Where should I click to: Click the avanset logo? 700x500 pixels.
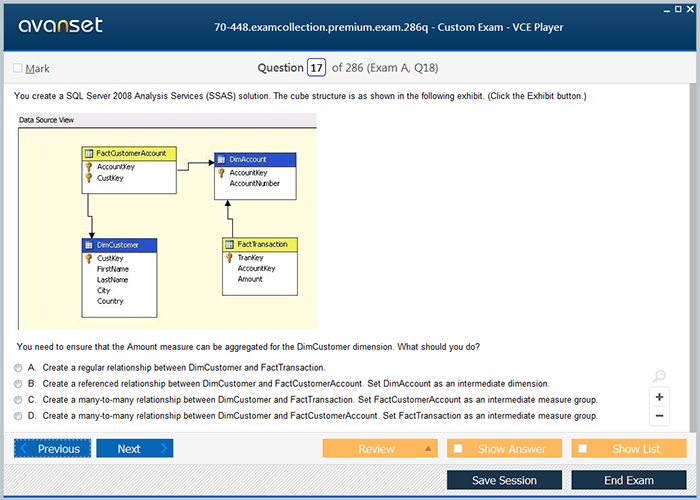(x=61, y=26)
